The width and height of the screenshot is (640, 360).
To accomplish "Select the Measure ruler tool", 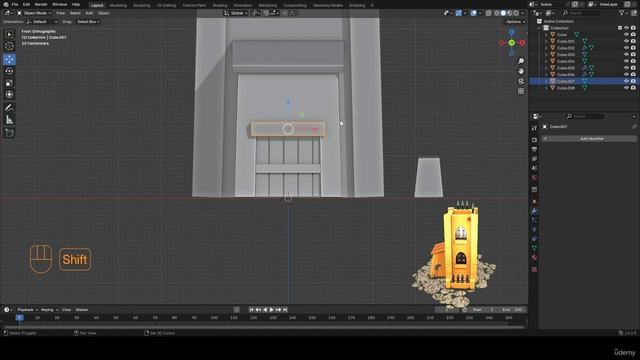I will [x=9, y=120].
